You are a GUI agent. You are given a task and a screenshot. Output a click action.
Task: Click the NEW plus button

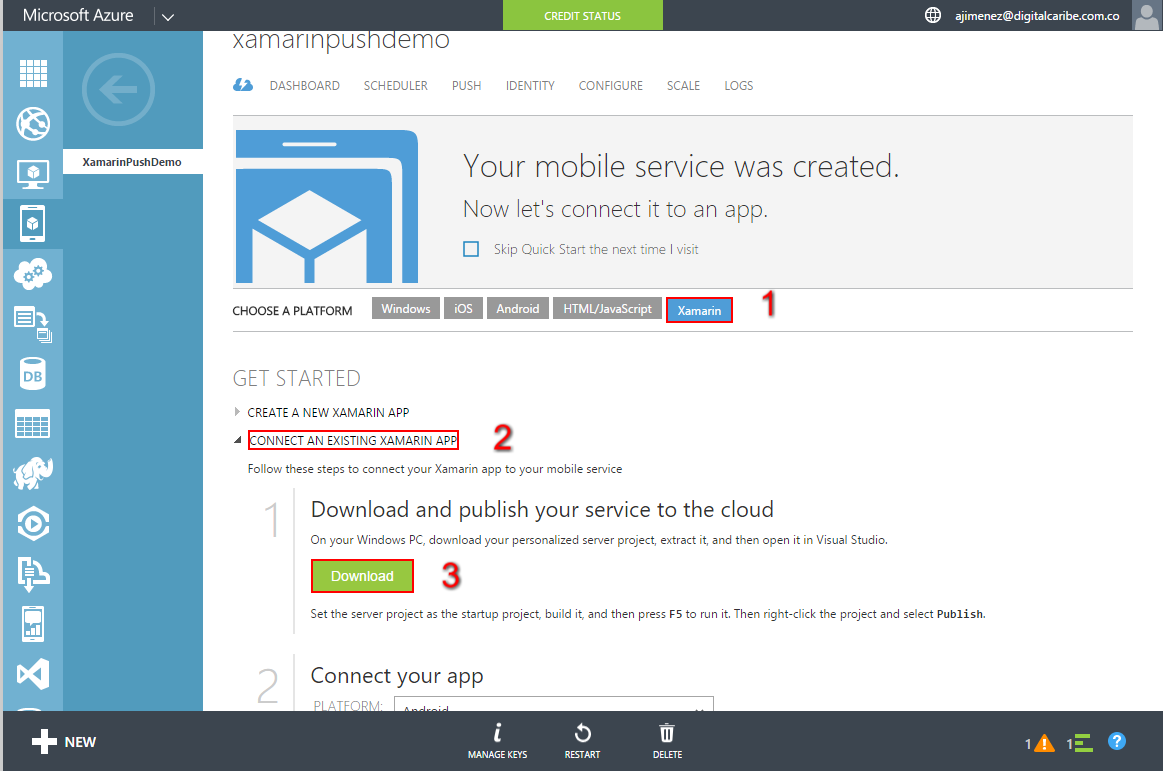pos(64,741)
